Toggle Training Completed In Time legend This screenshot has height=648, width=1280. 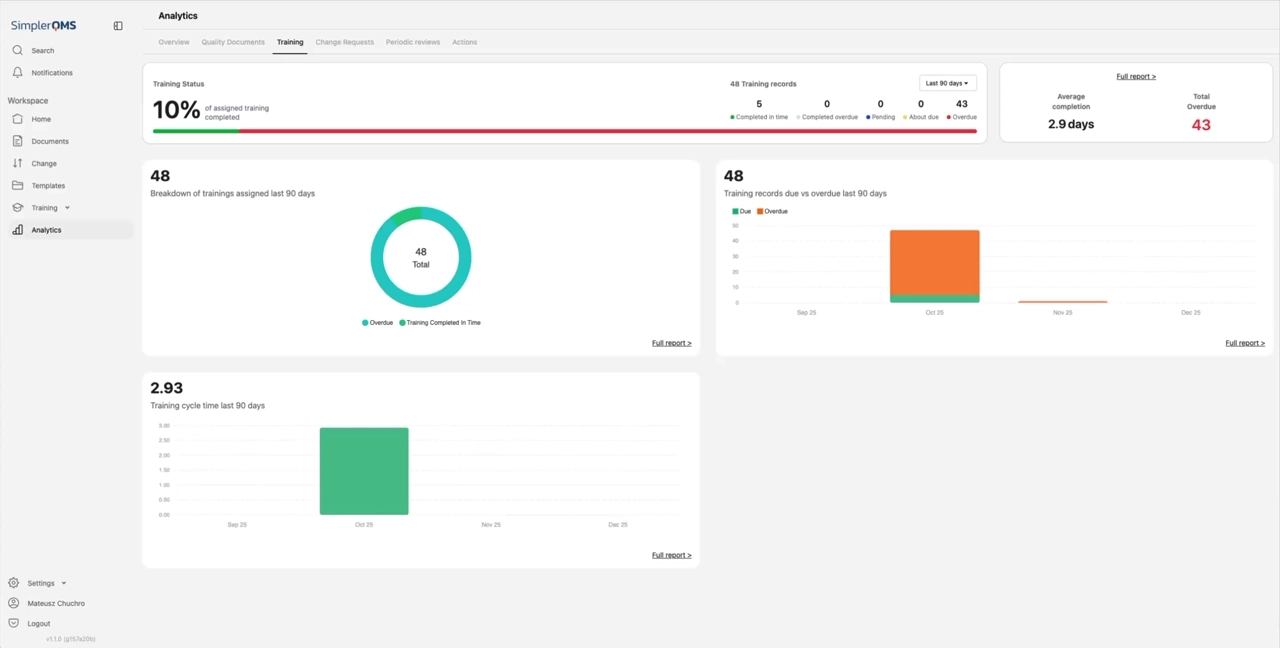click(439, 323)
